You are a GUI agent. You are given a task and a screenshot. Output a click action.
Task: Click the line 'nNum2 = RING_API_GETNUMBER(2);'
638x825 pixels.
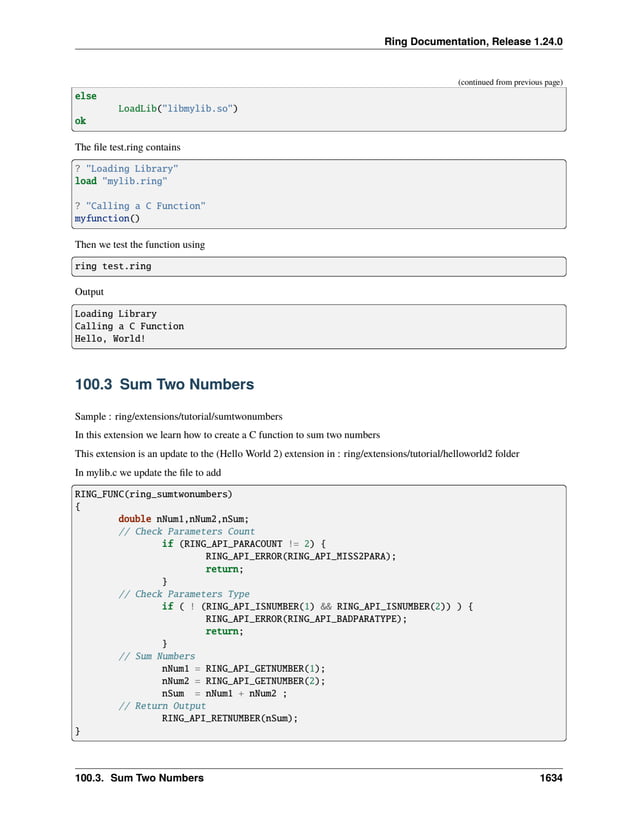[x=244, y=681]
